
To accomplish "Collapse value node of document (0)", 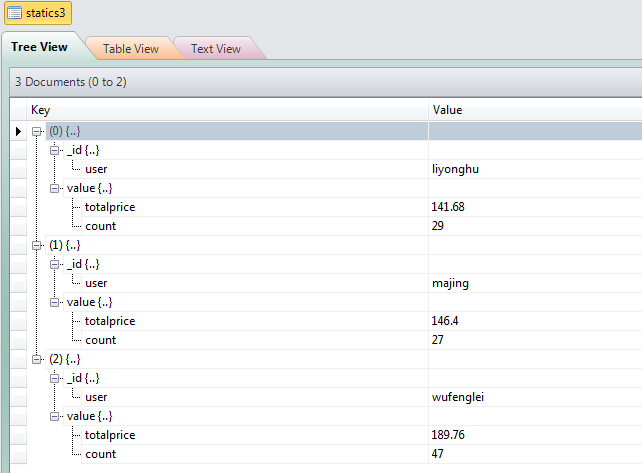I will click(54, 188).
